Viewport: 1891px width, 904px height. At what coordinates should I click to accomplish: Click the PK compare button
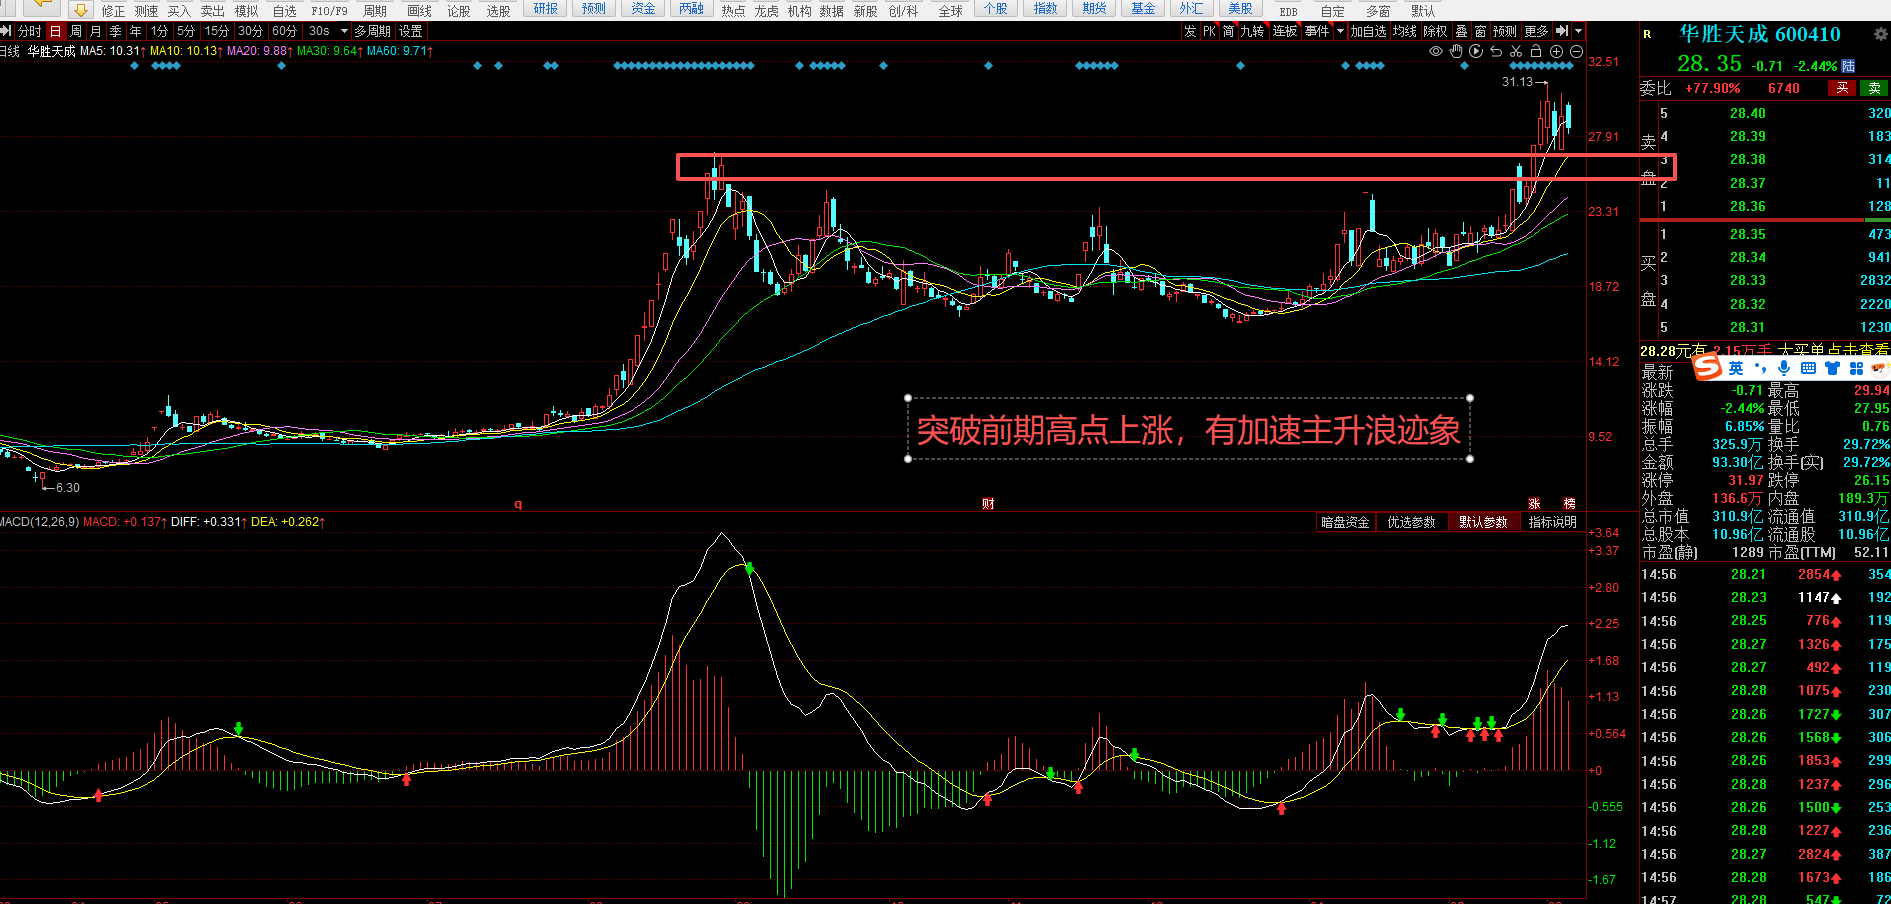1209,31
